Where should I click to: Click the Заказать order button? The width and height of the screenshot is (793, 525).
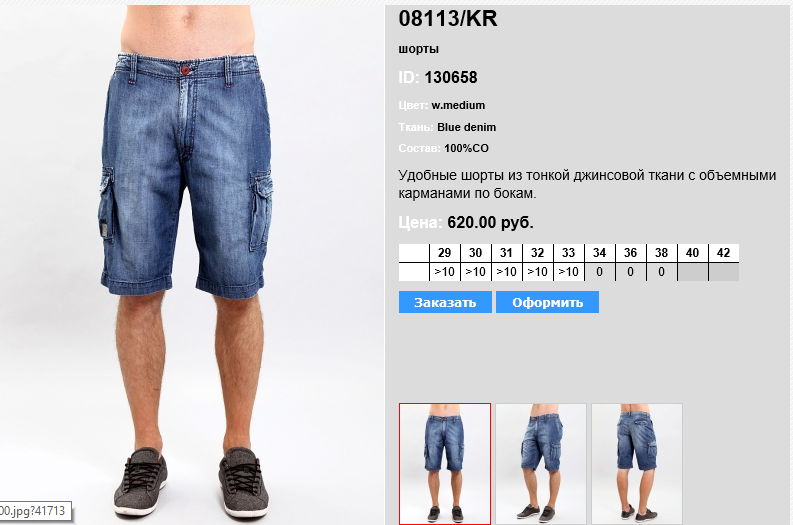445,302
